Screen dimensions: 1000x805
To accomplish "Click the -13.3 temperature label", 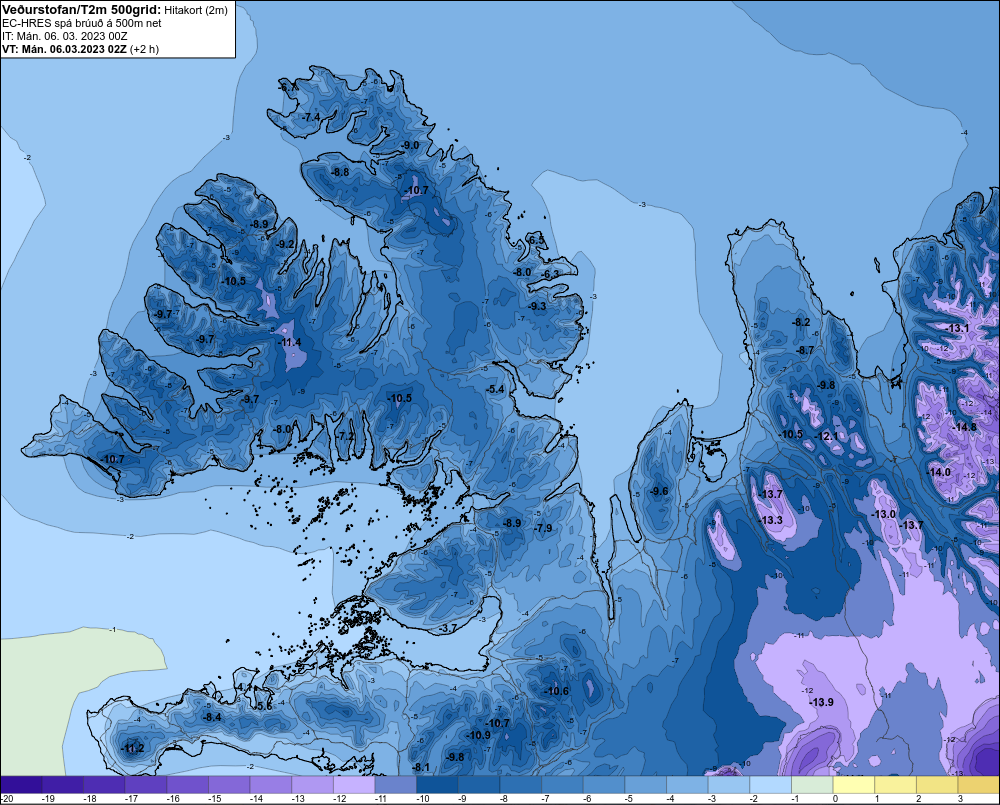I will click(x=771, y=521).
